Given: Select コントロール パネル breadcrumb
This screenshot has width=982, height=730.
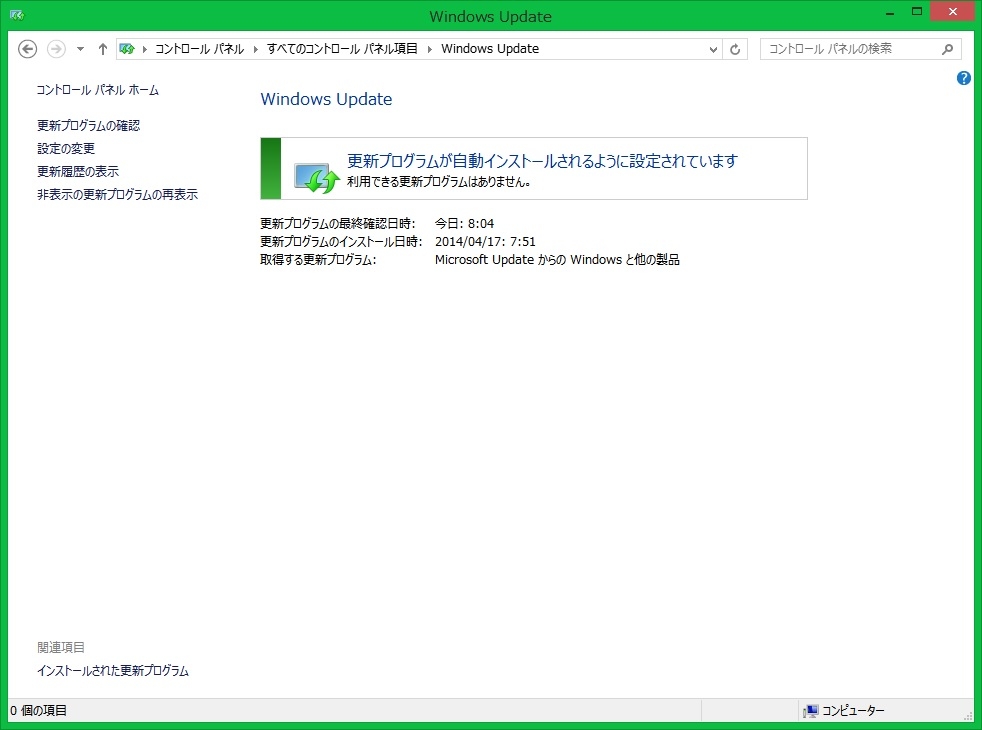Looking at the screenshot, I should (x=199, y=49).
